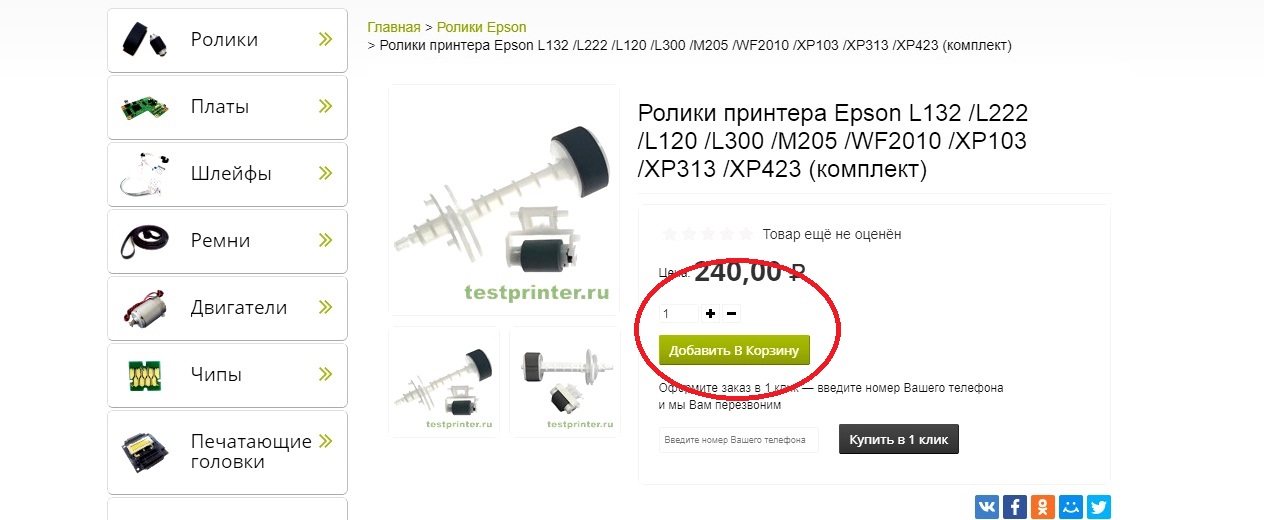Screen dimensions: 1264x520
Task: Increase quantity with the plus button
Action: pyautogui.click(x=711, y=314)
